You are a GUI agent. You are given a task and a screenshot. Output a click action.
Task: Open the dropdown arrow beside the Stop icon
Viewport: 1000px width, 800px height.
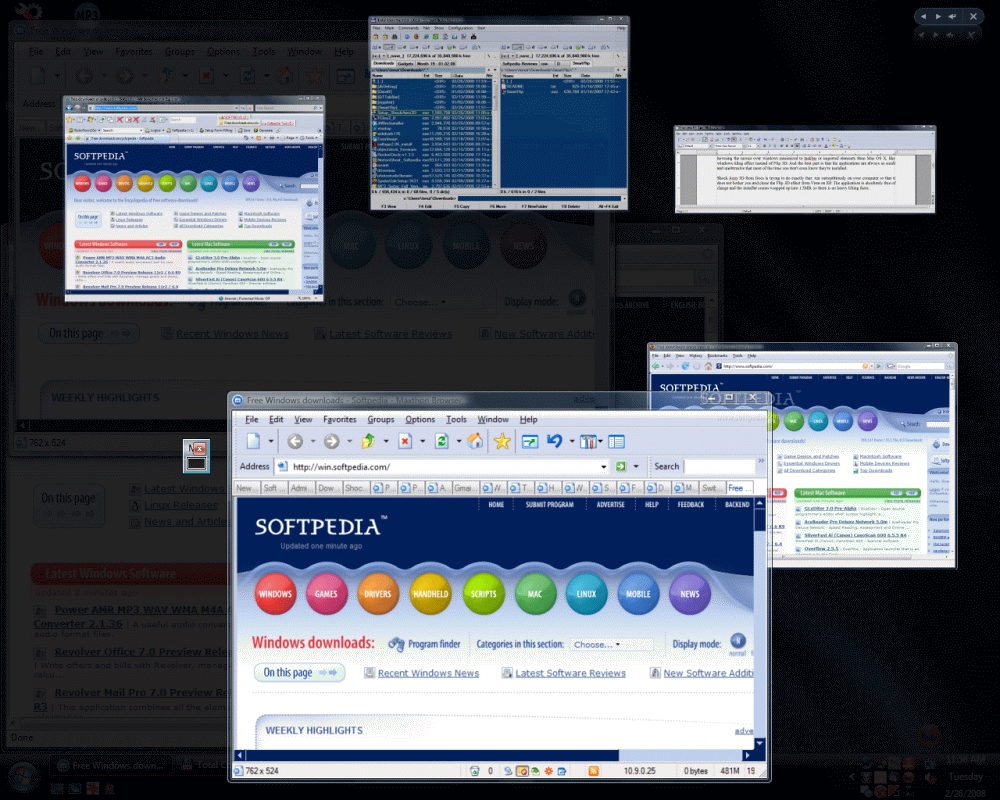(x=422, y=441)
